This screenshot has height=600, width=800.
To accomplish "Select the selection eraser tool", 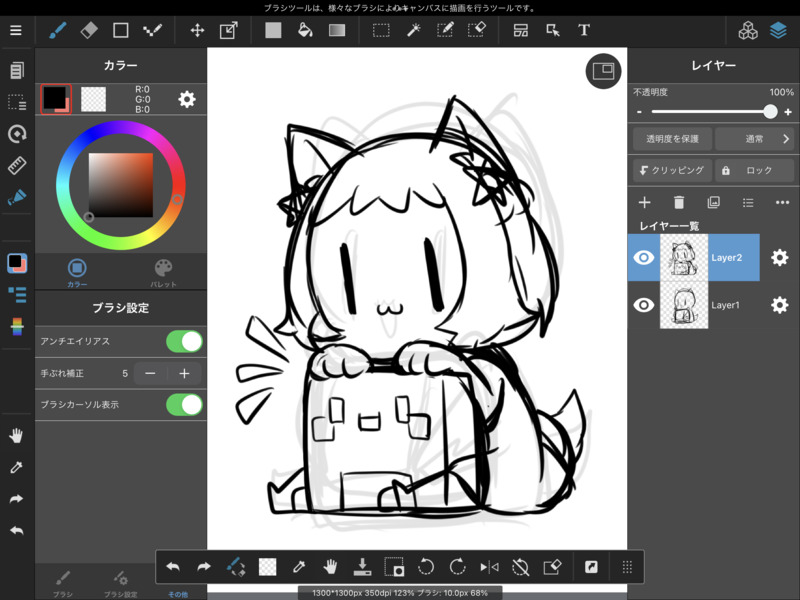I will pyautogui.click(x=477, y=31).
